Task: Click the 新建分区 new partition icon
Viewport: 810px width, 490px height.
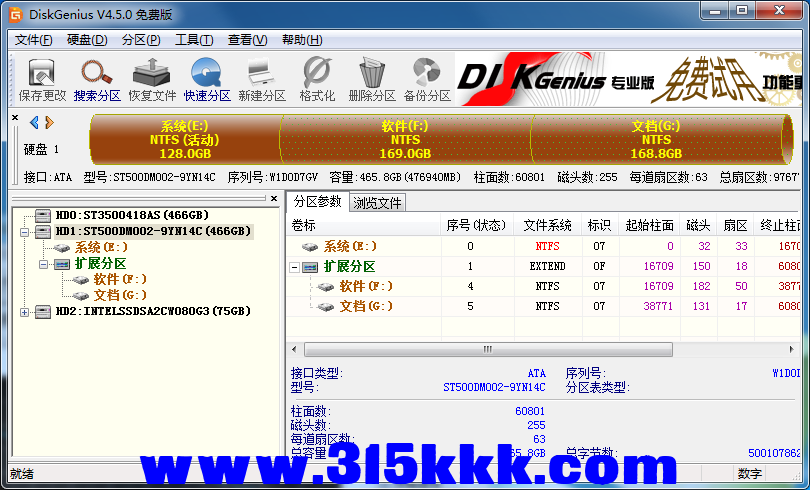Action: (x=262, y=79)
